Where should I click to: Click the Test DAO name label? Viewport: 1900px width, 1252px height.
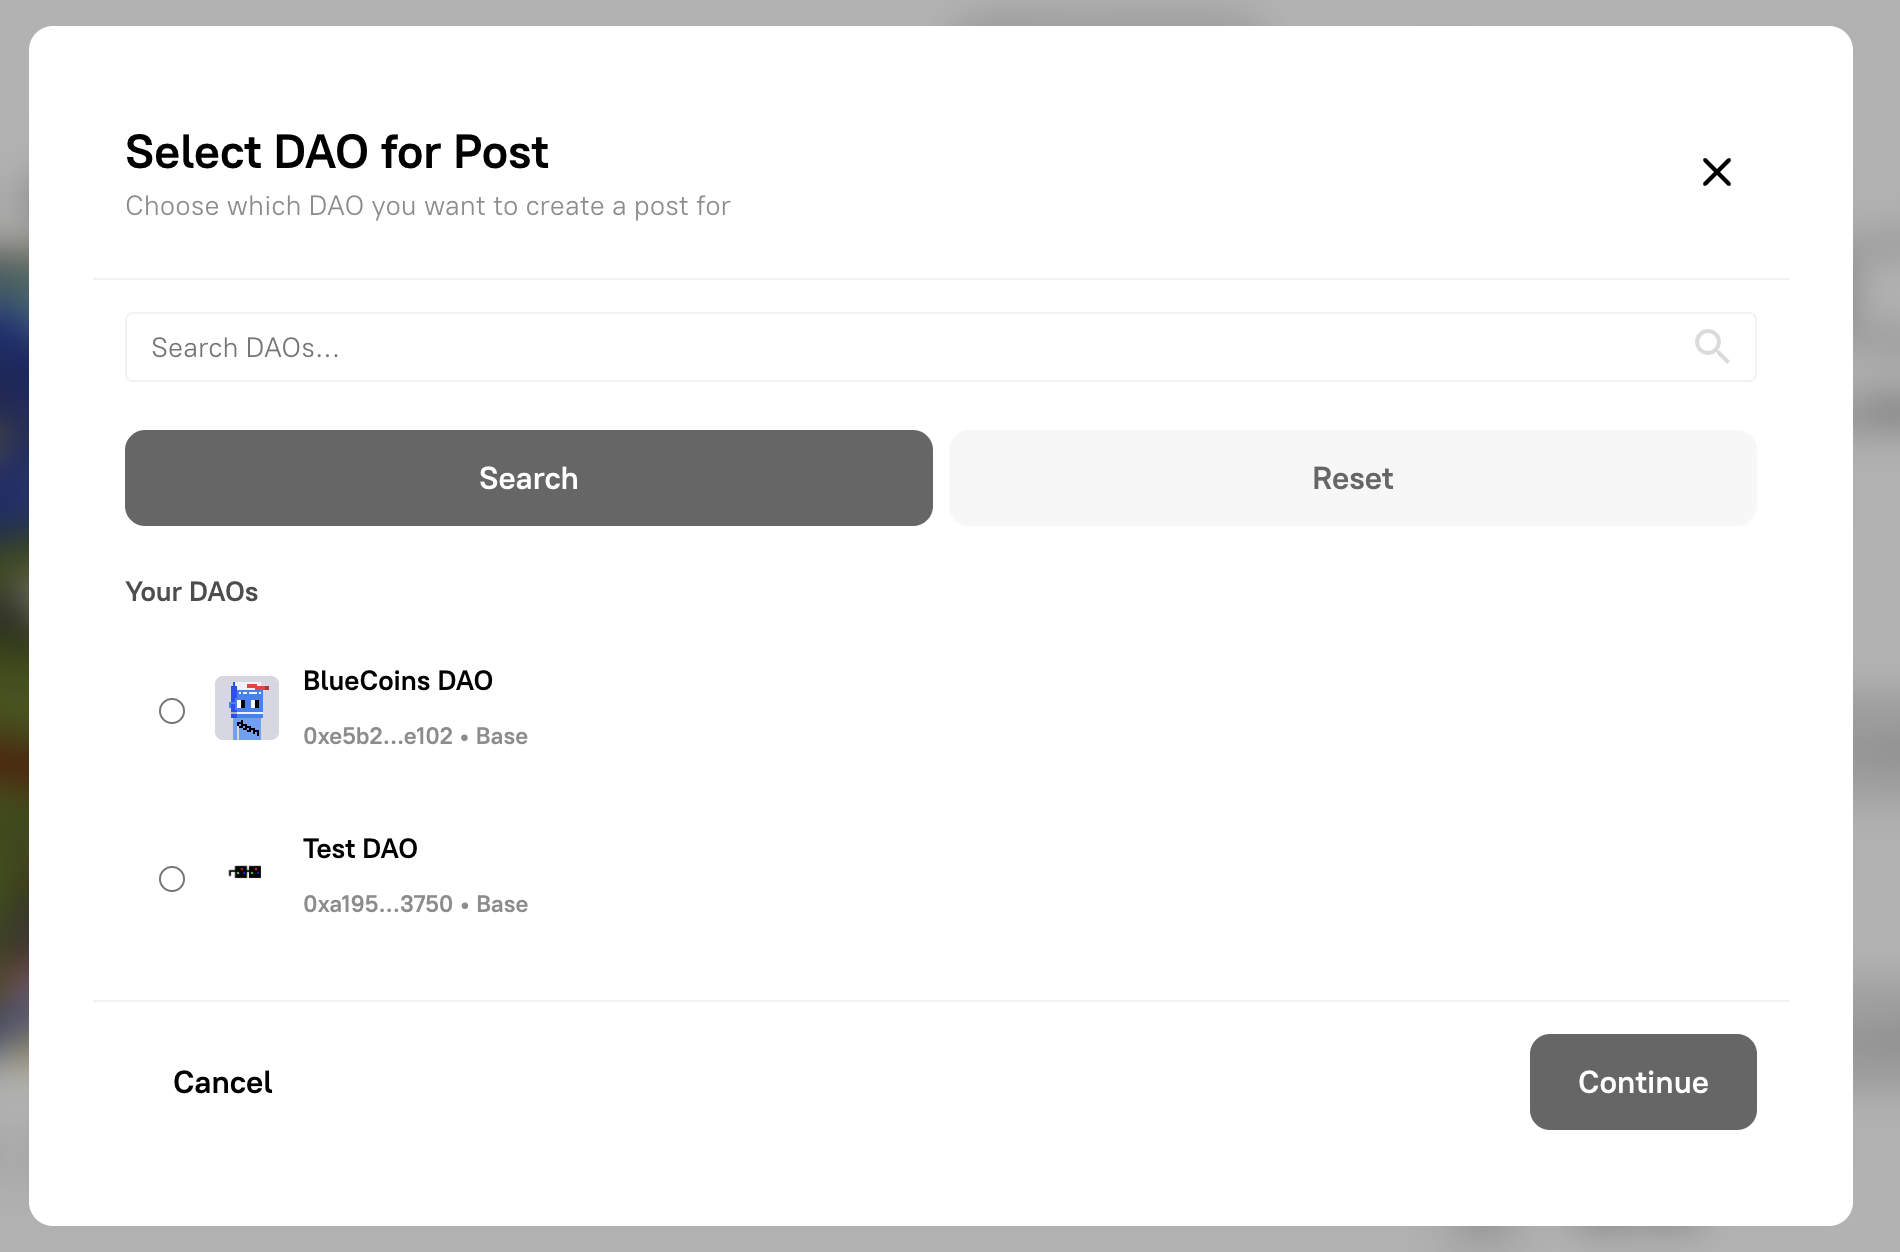[360, 849]
